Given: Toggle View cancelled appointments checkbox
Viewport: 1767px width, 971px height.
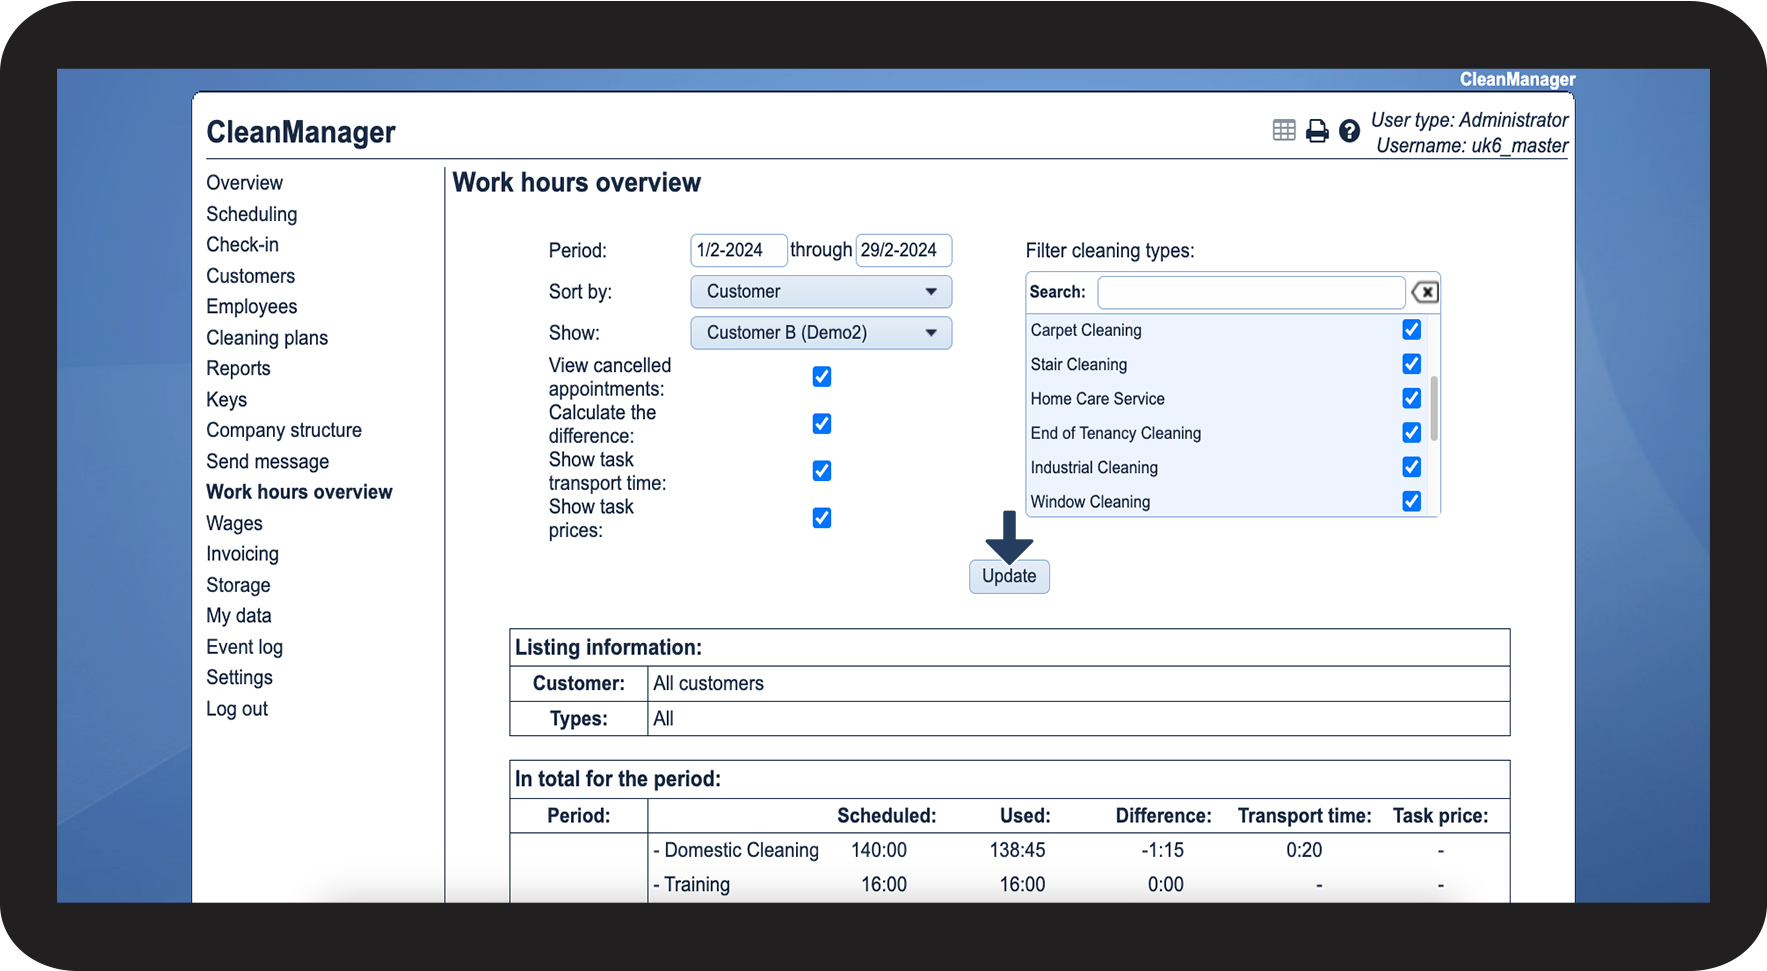Looking at the screenshot, I should coord(822,377).
